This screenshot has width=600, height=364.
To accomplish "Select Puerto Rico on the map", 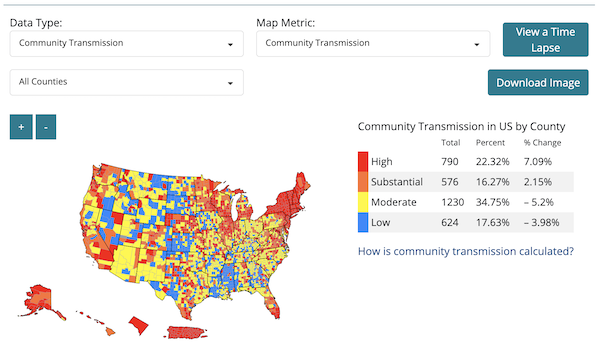I will [186, 332].
